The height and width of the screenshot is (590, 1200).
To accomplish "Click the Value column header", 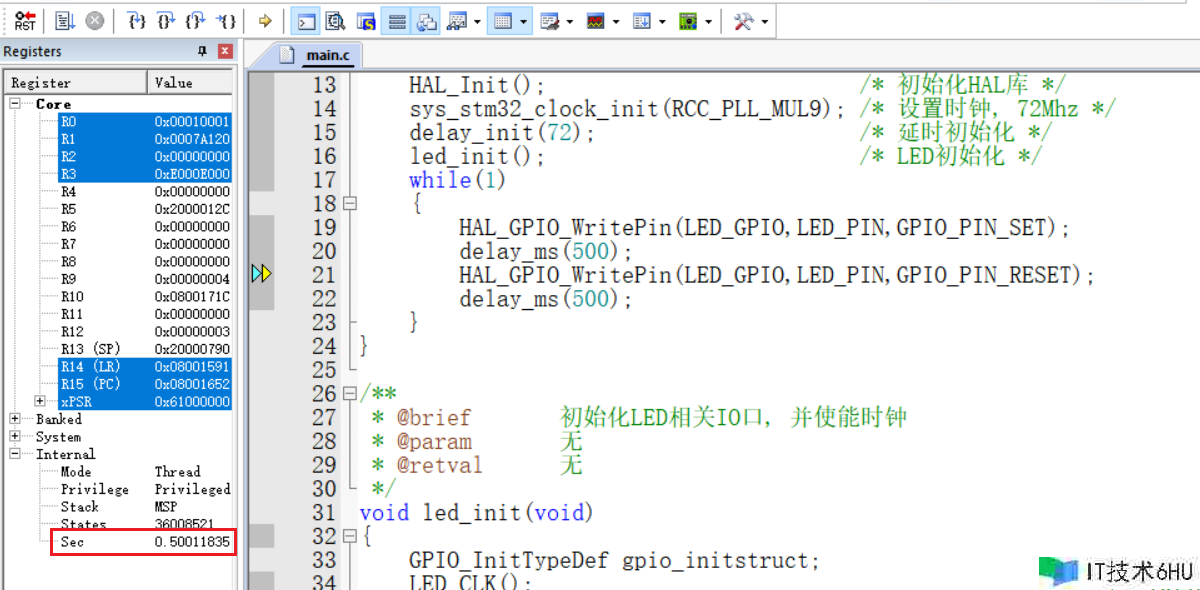I will pyautogui.click(x=190, y=82).
